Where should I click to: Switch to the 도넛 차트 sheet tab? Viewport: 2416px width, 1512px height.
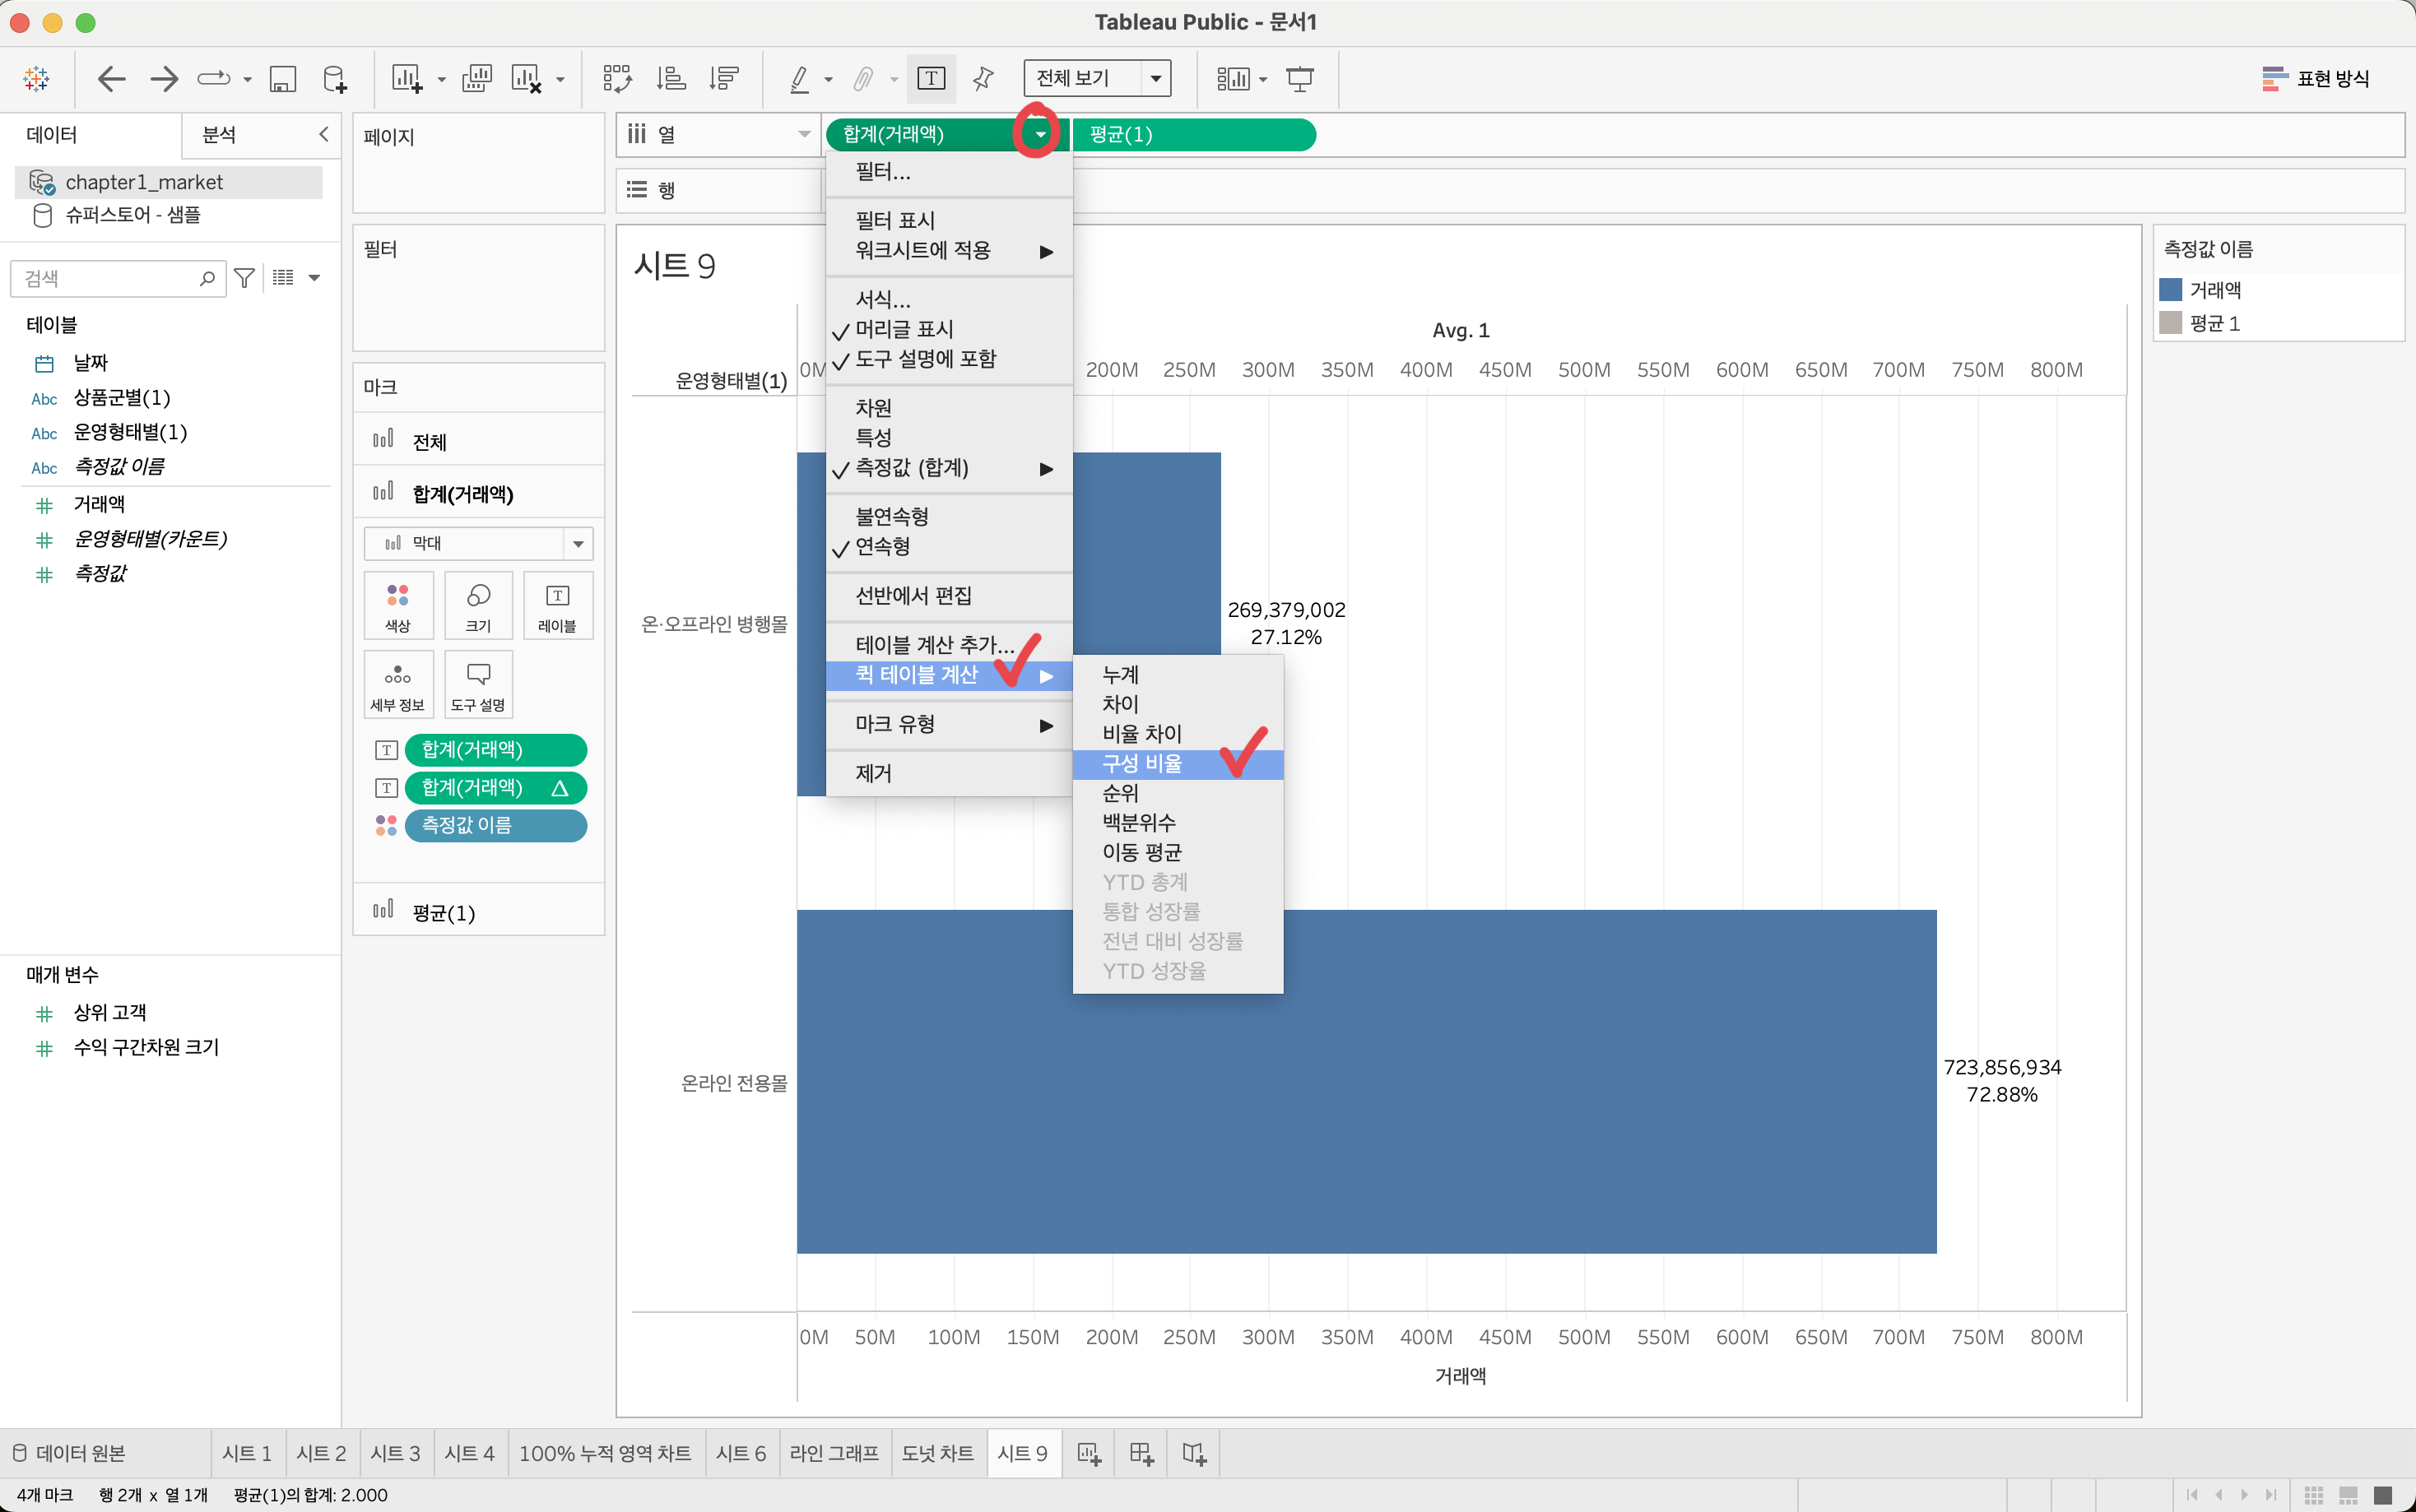coord(937,1453)
